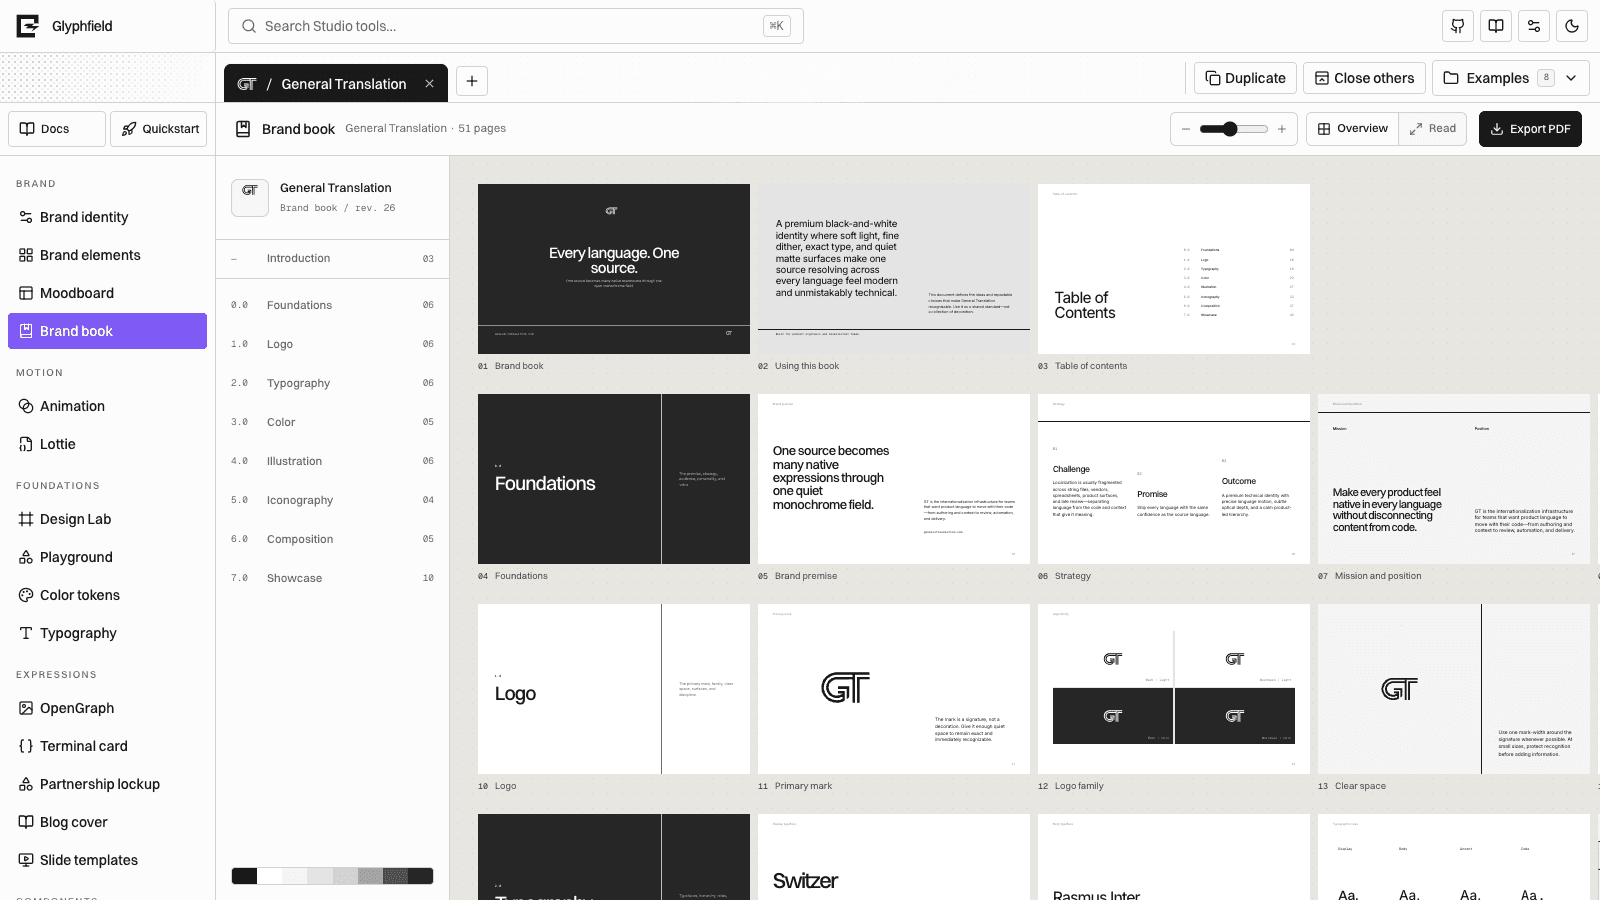Open page 13 Clear space thumbnail
The image size is (1600, 900).
[x=1454, y=689]
